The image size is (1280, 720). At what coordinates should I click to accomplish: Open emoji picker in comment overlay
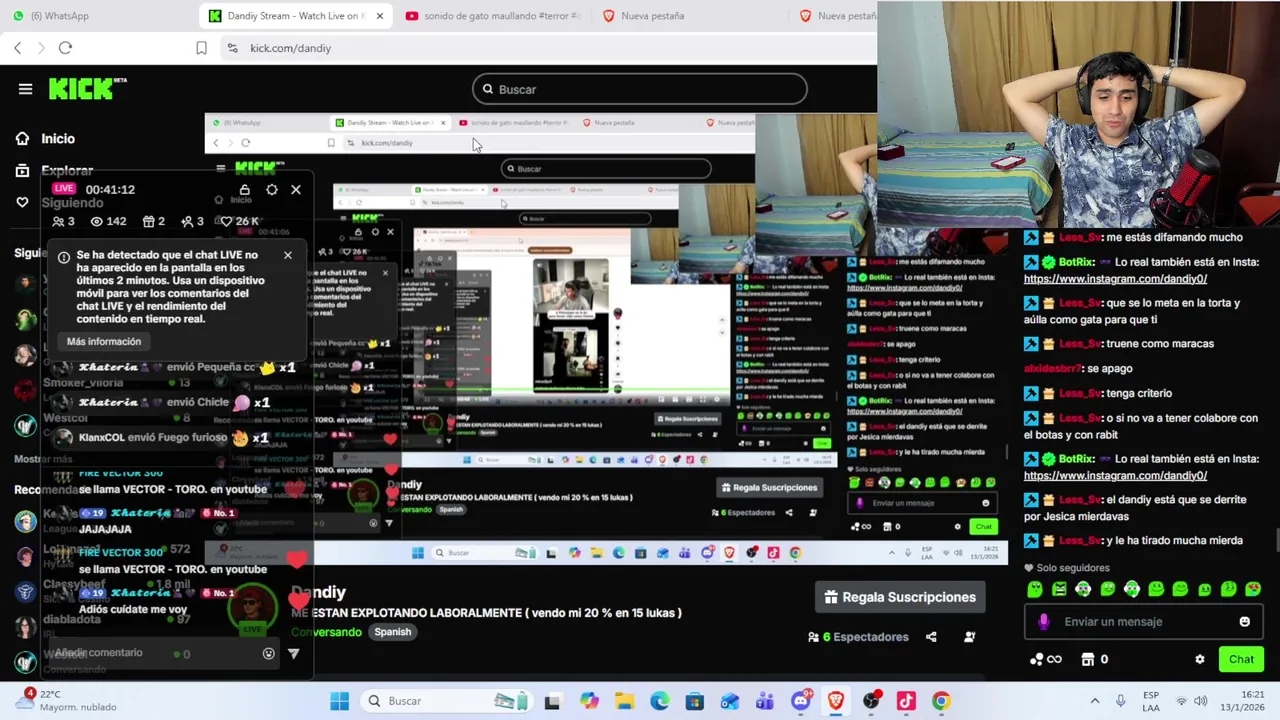[268, 653]
